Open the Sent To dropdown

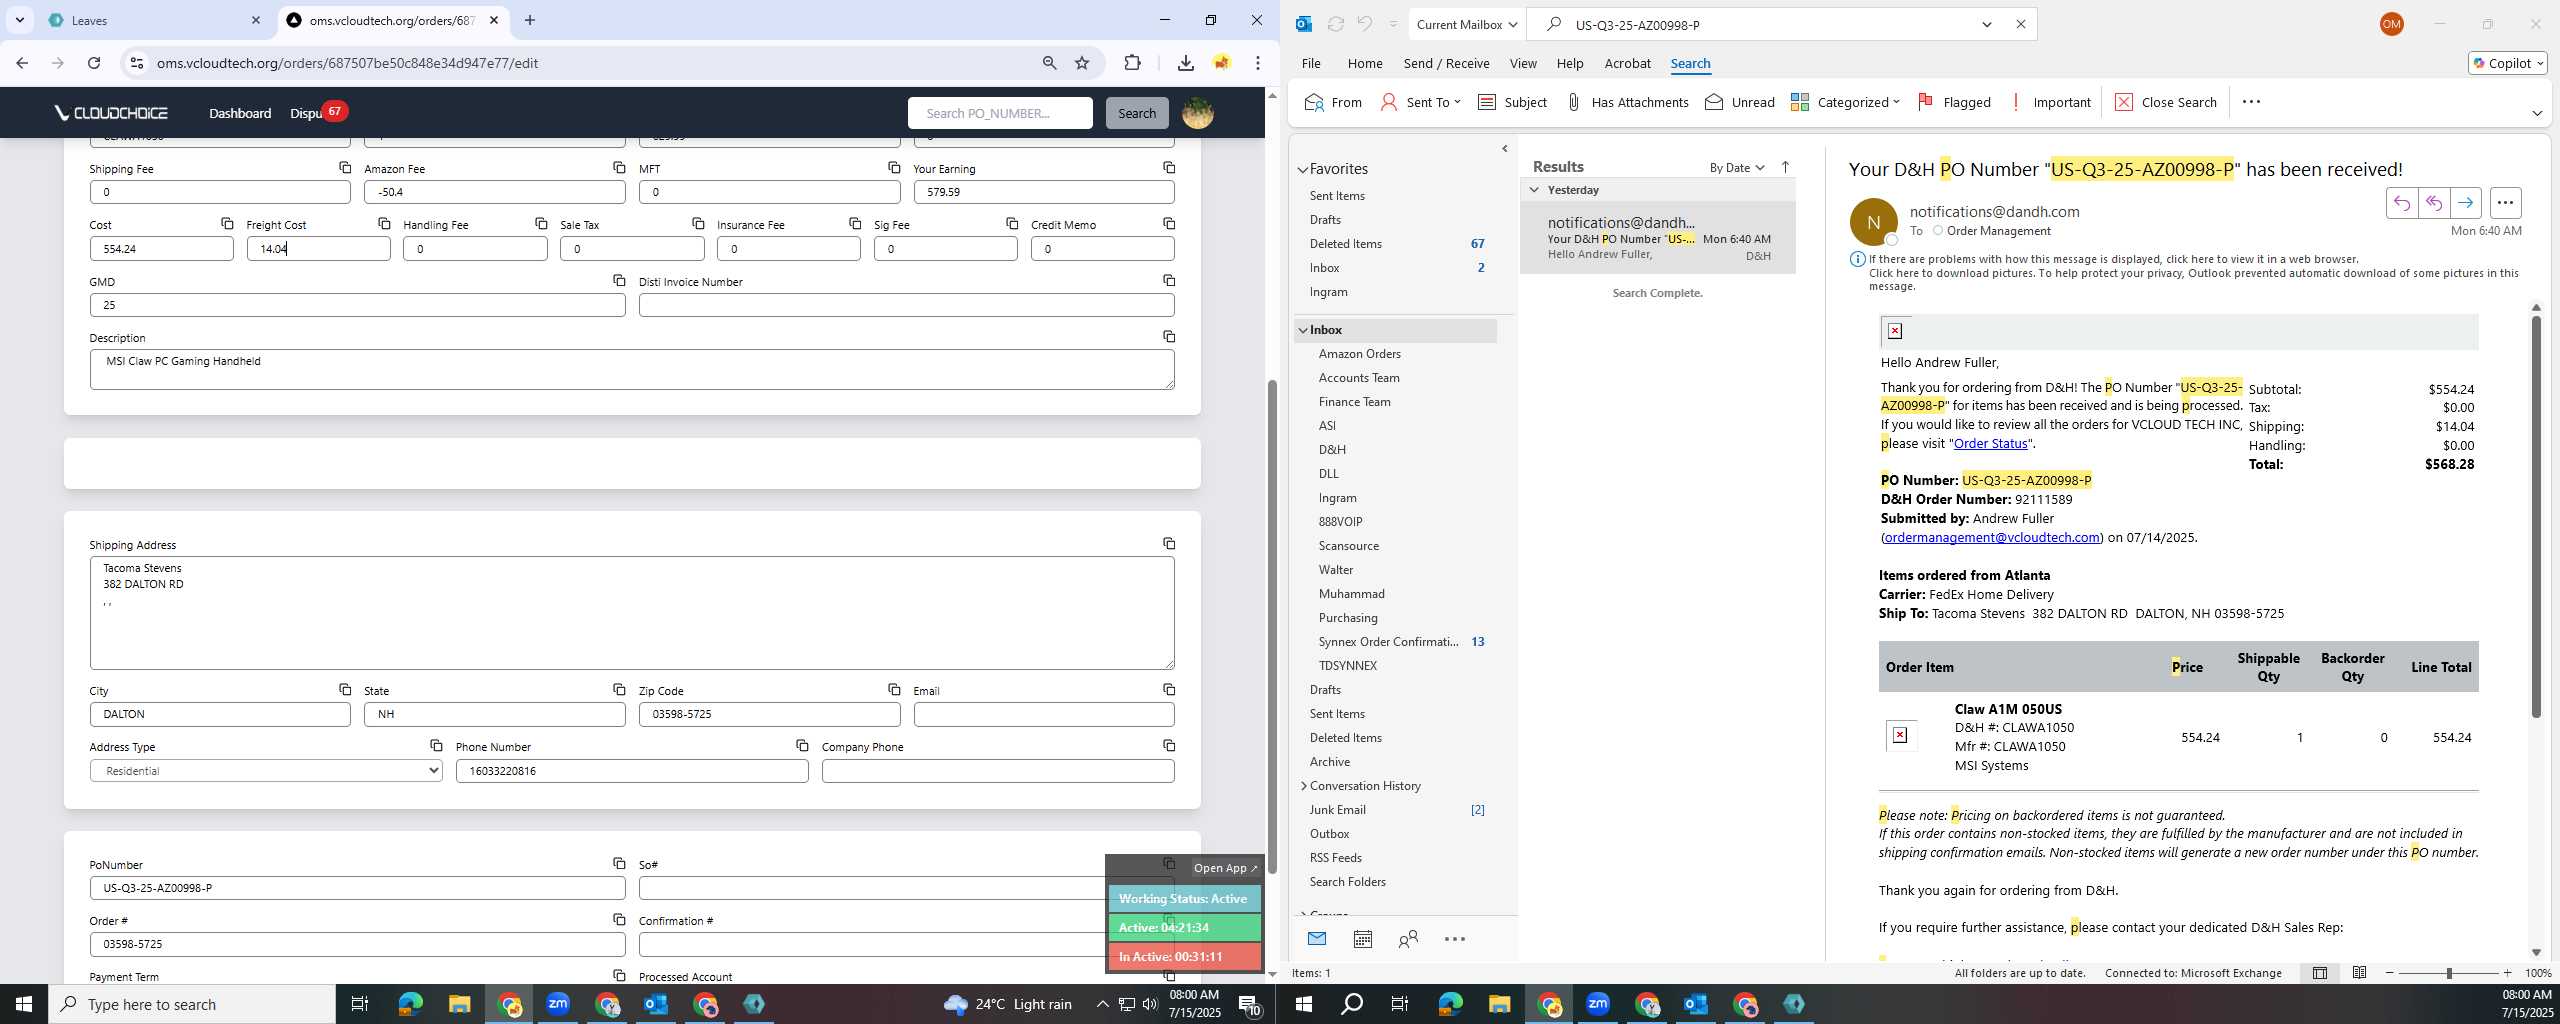[1420, 102]
